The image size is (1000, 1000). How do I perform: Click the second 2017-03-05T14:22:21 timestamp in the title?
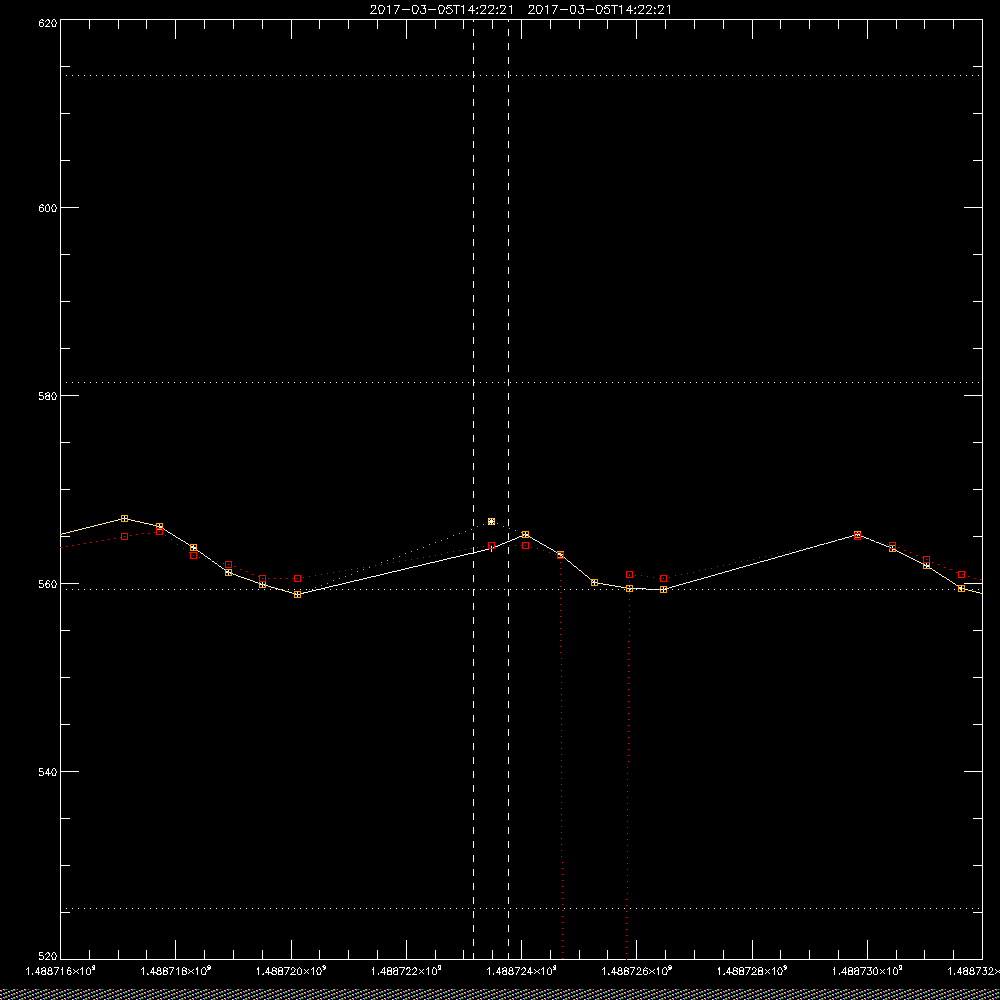[599, 10]
